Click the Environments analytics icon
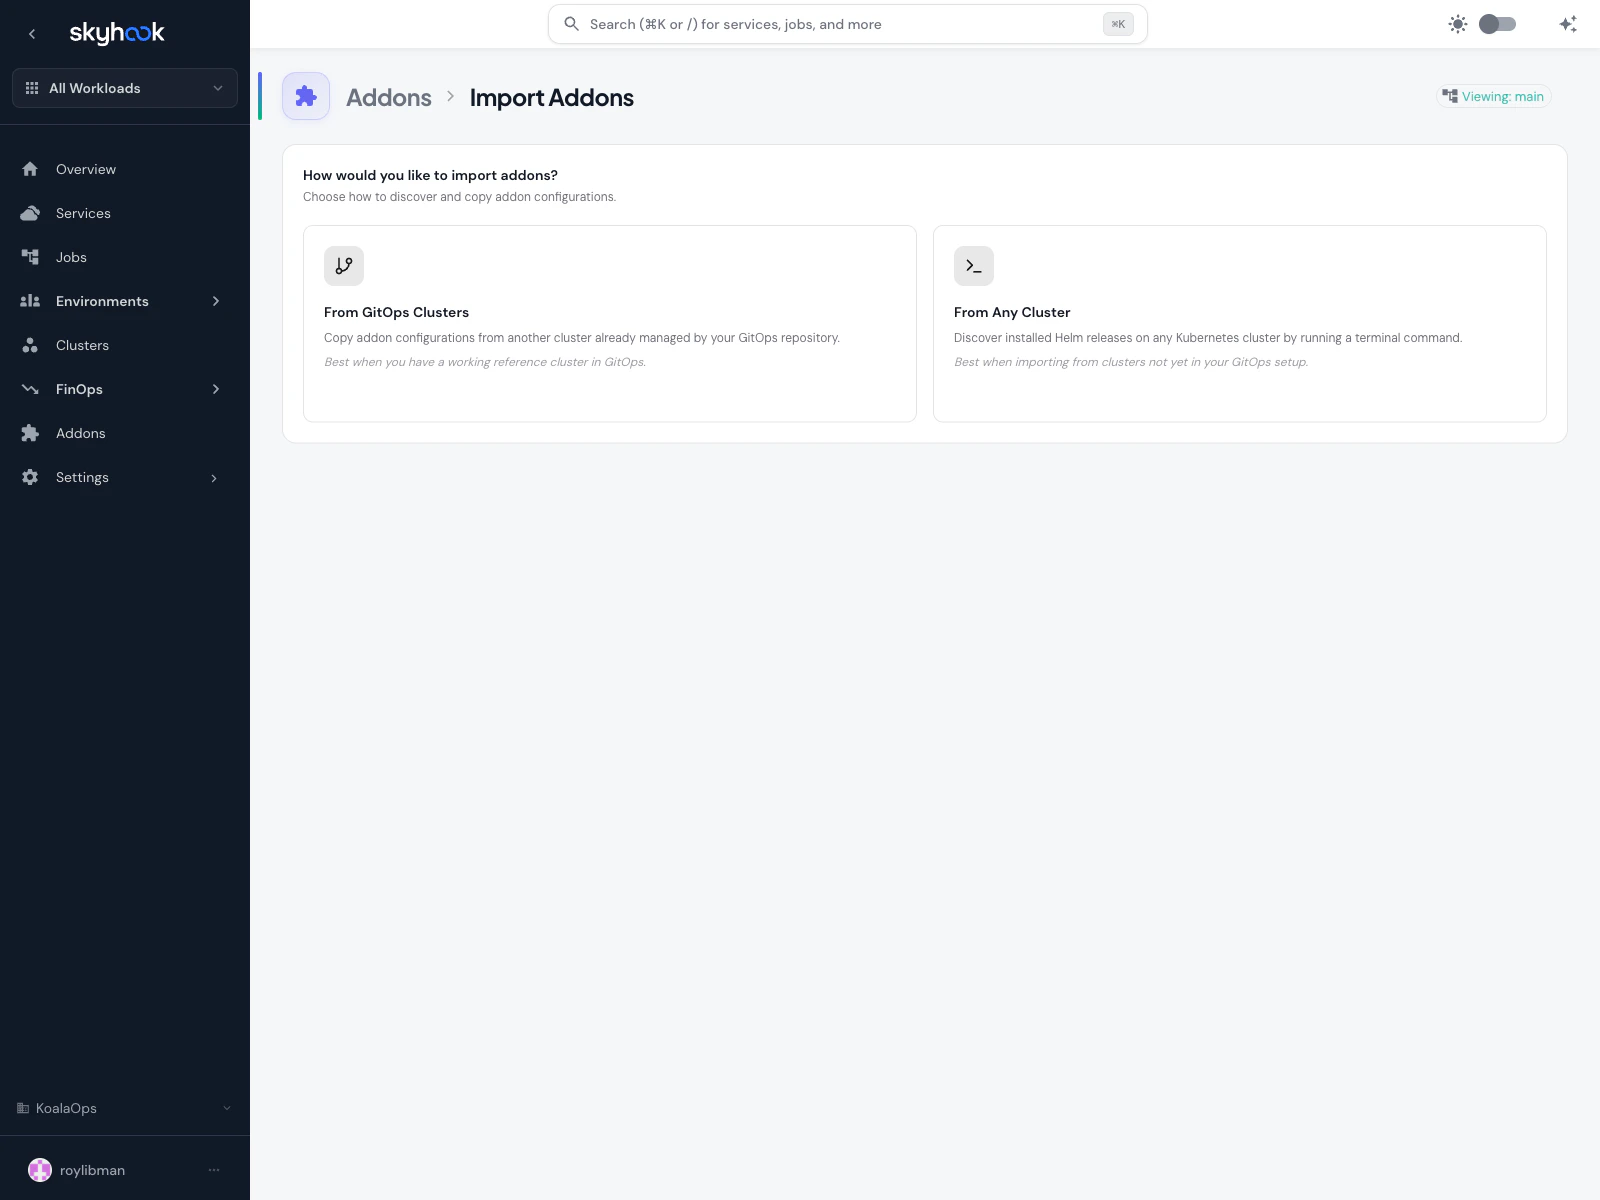This screenshot has width=1600, height=1200. pyautogui.click(x=30, y=301)
